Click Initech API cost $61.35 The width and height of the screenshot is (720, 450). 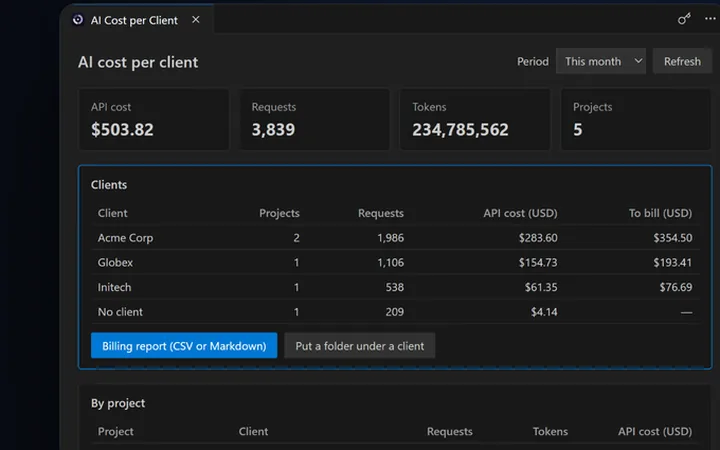pos(541,287)
